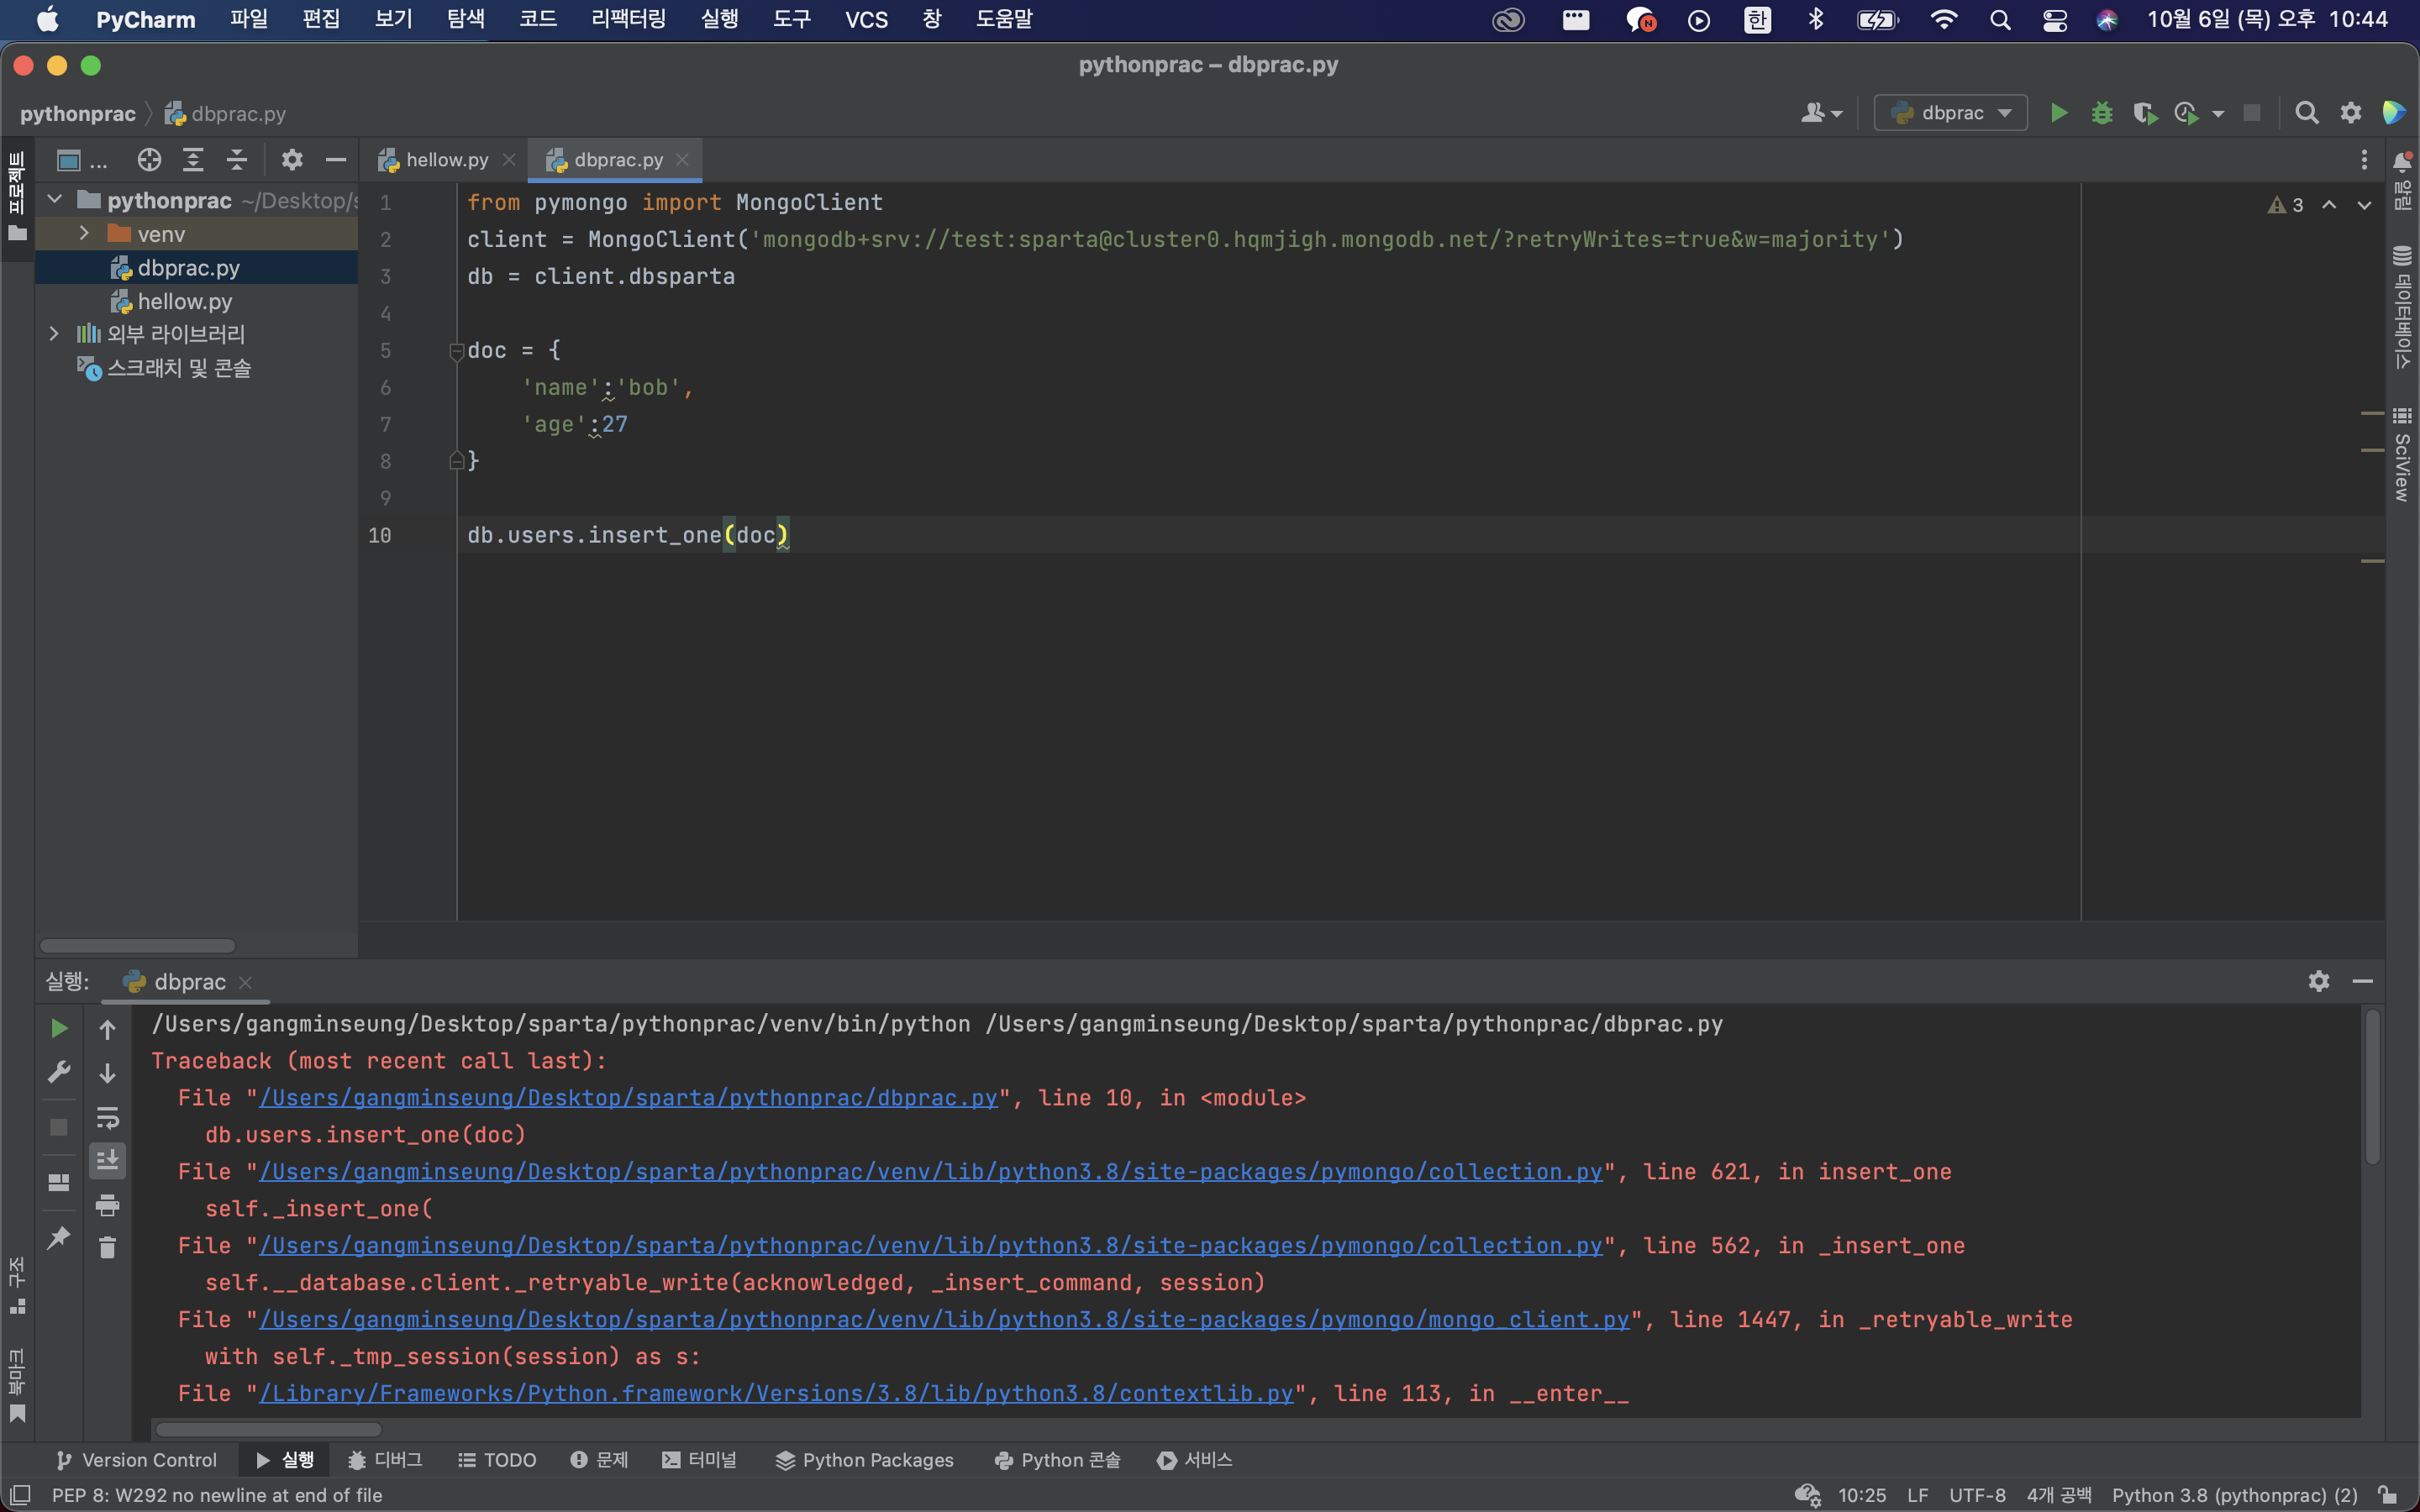The width and height of the screenshot is (2420, 1512).
Task: Click the JetBrains Toolbox colorful icon
Action: 2395,113
